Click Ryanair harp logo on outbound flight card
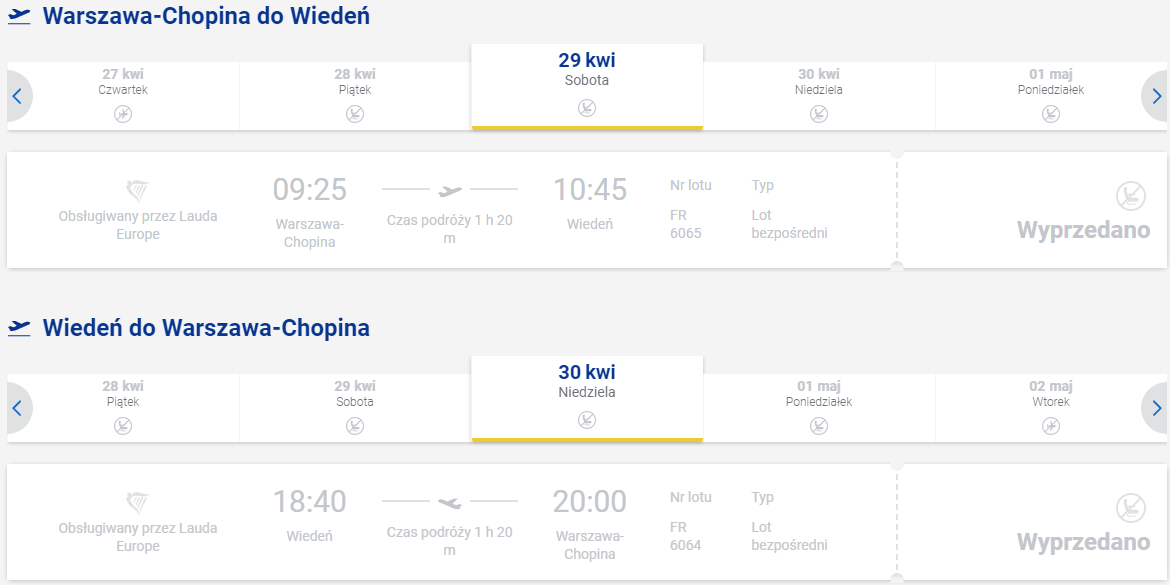 pos(137,191)
